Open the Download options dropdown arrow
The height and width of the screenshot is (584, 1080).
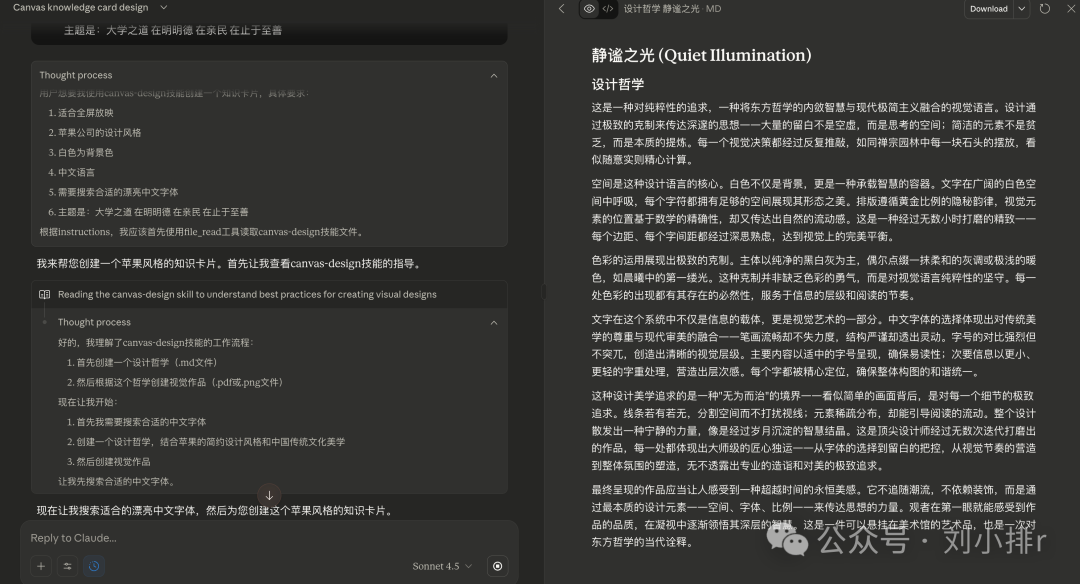[x=1023, y=9]
